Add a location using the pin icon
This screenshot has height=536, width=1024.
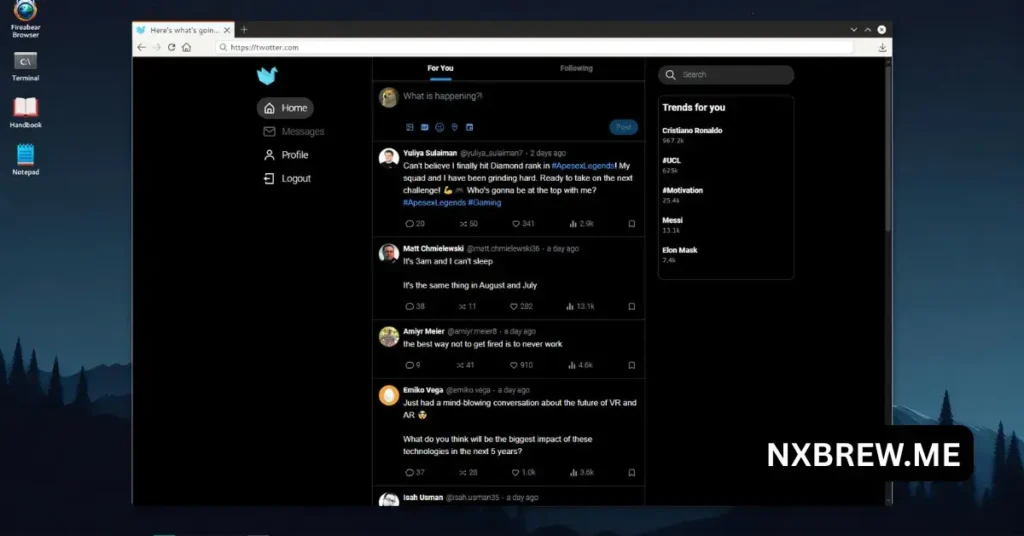tap(454, 127)
